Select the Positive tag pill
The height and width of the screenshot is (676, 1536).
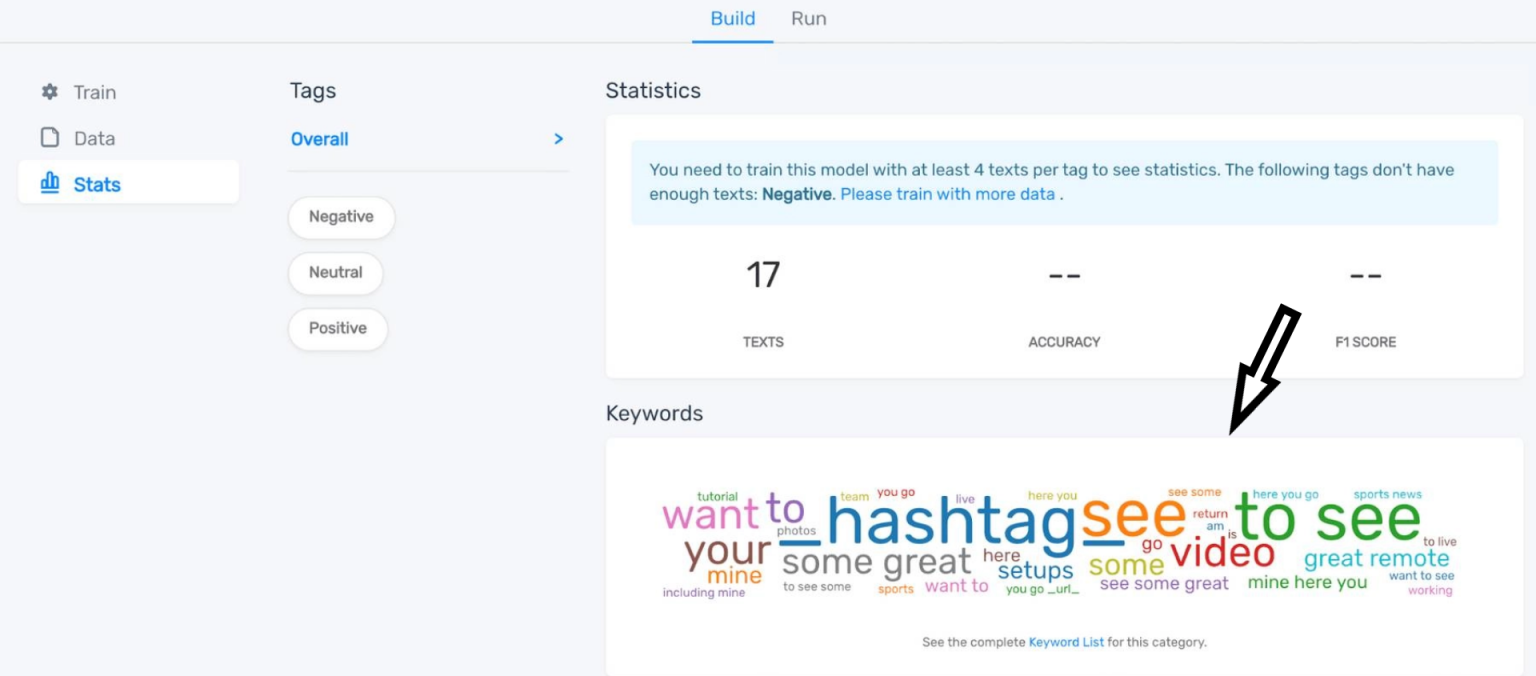coord(338,328)
